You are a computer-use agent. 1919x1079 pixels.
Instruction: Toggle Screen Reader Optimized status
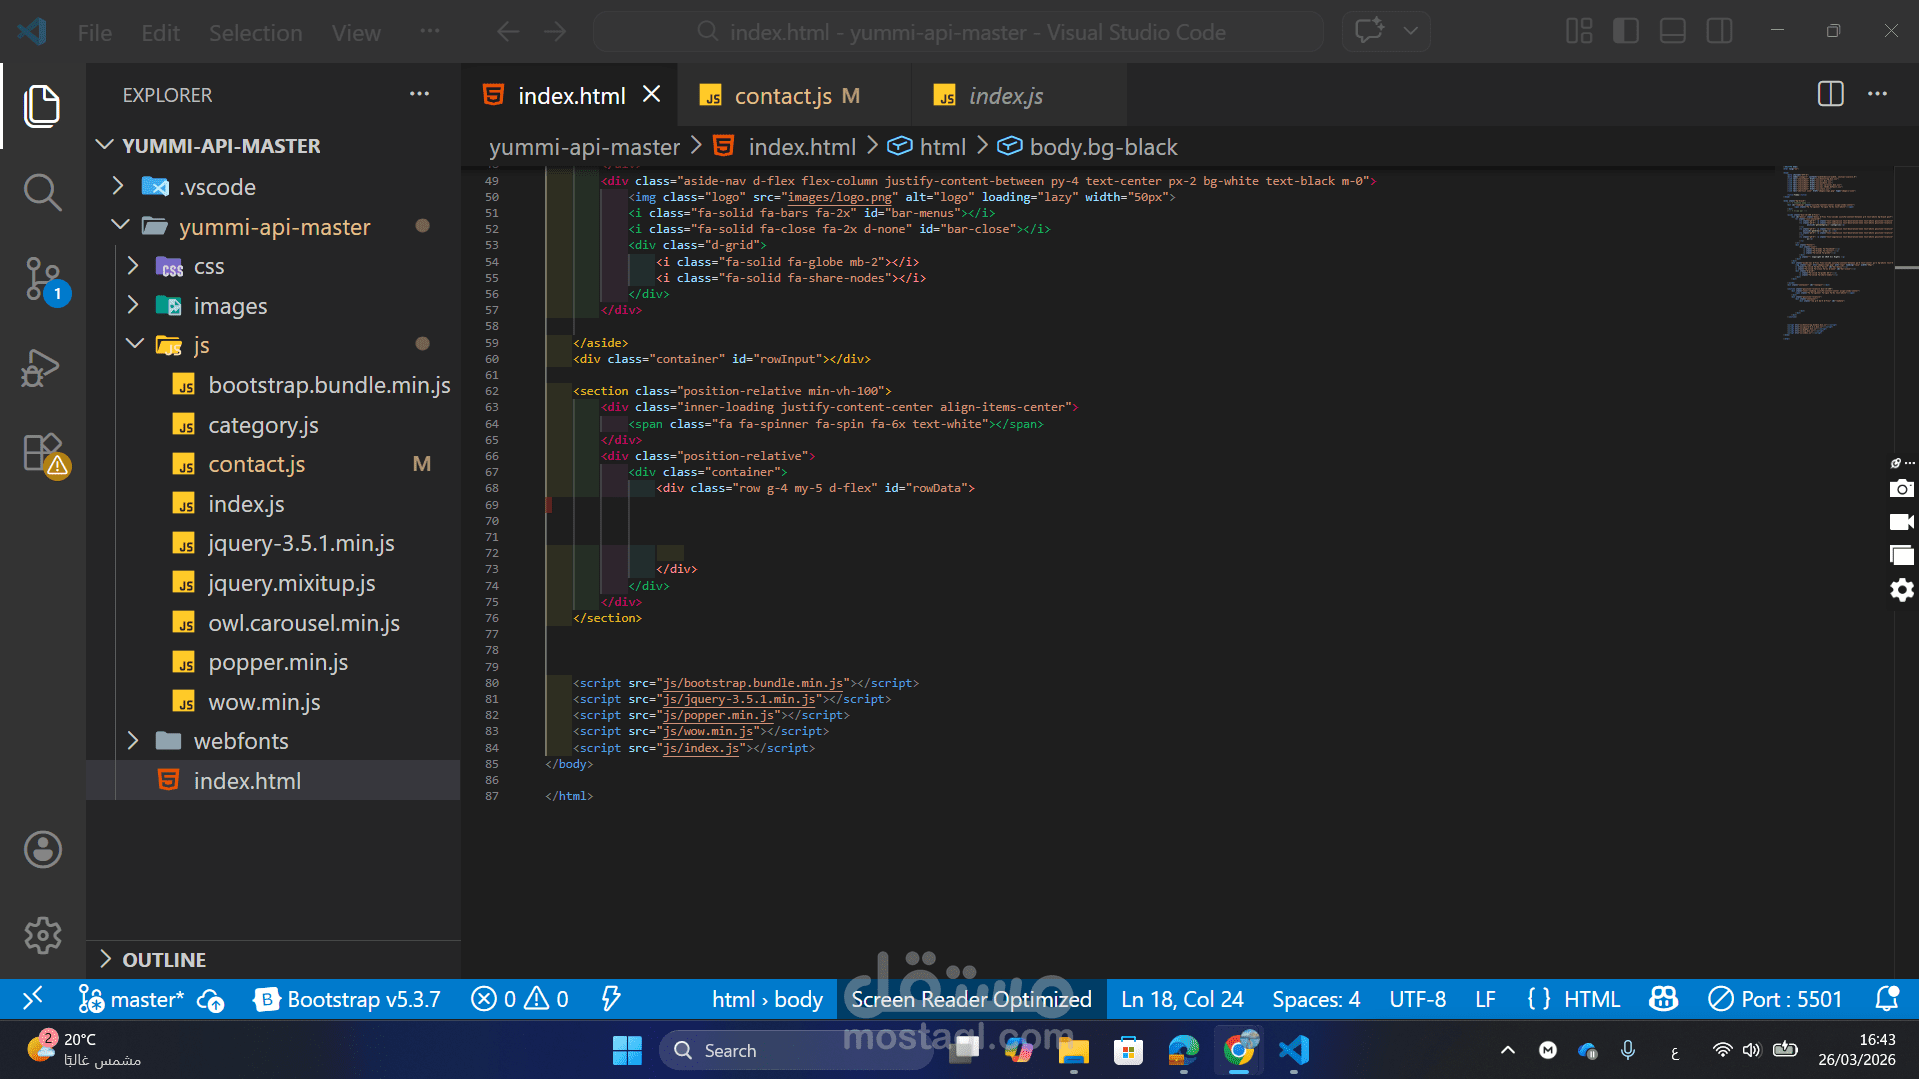pyautogui.click(x=971, y=999)
